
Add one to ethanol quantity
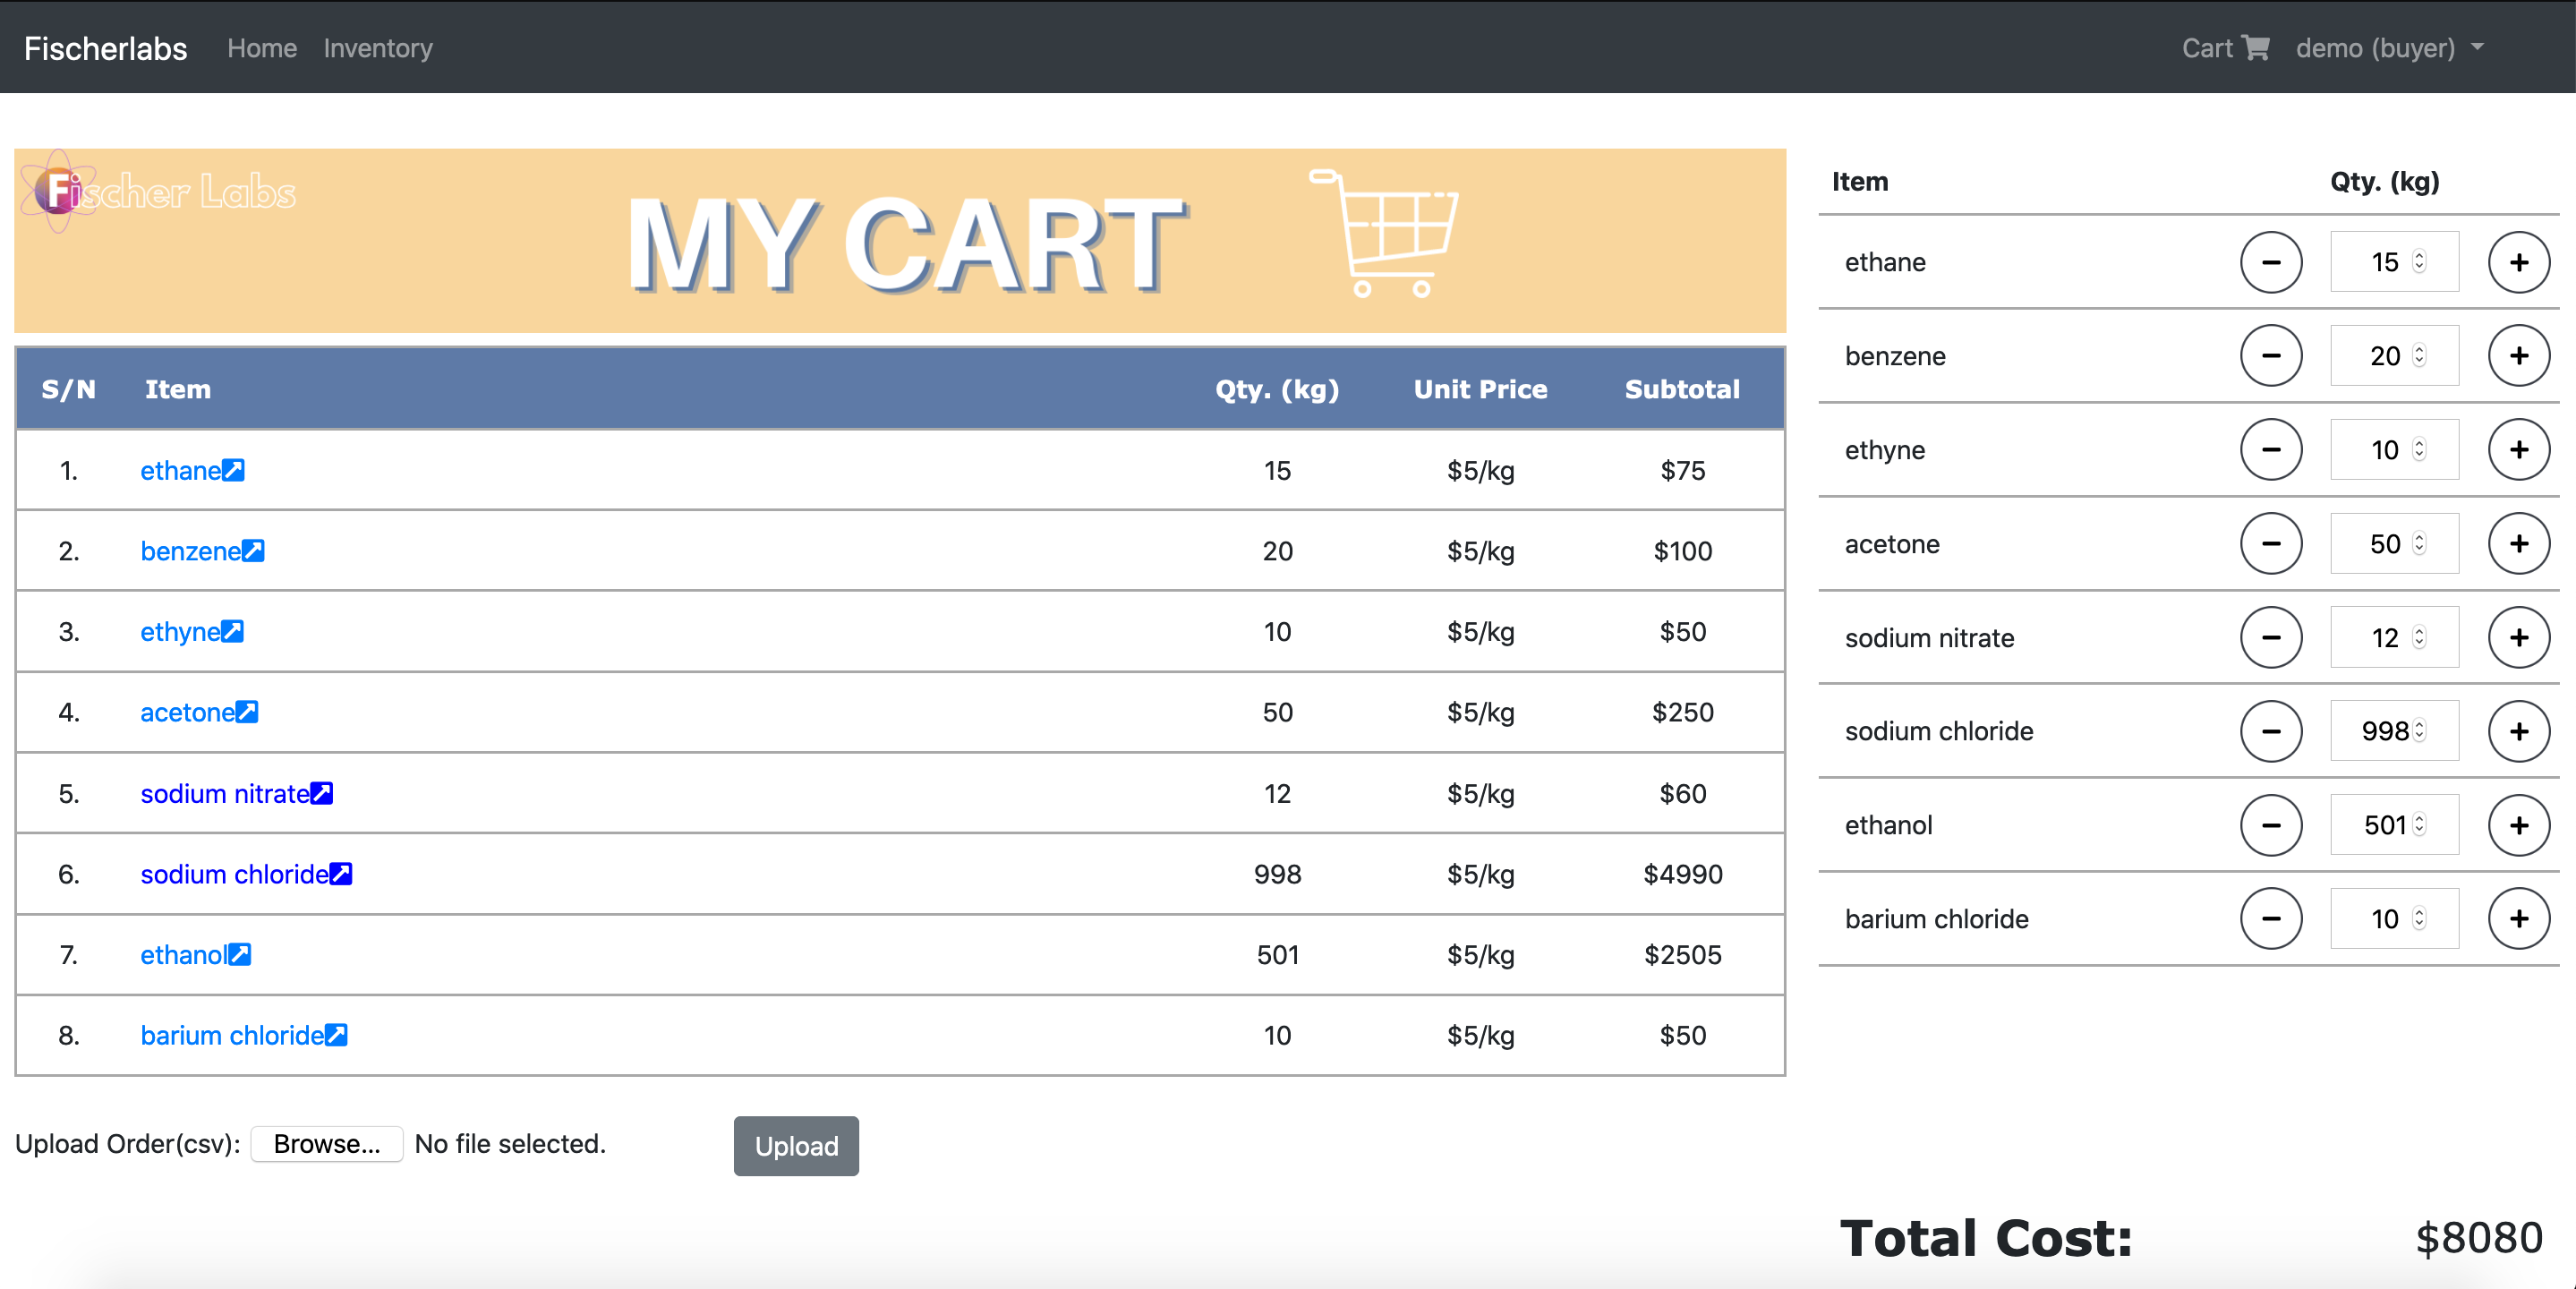[2517, 825]
